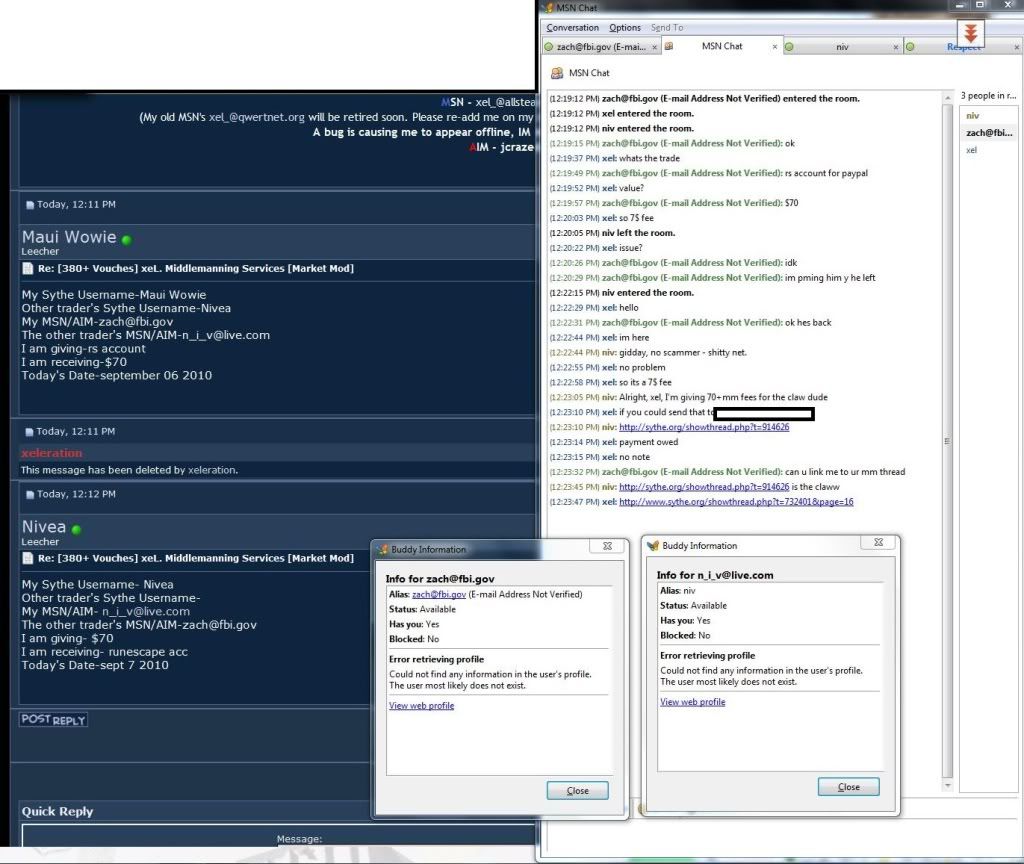The image size is (1024, 864).
Task: Click the zach@fbi.gov alias link in Buddy Information
Action: (439, 594)
